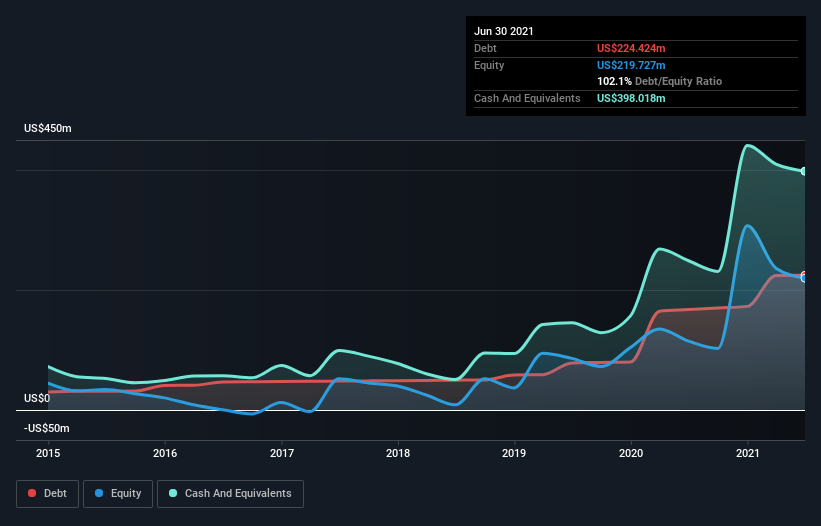821x526 pixels.
Task: Click the Equity row label in tooltip
Action: (x=489, y=65)
